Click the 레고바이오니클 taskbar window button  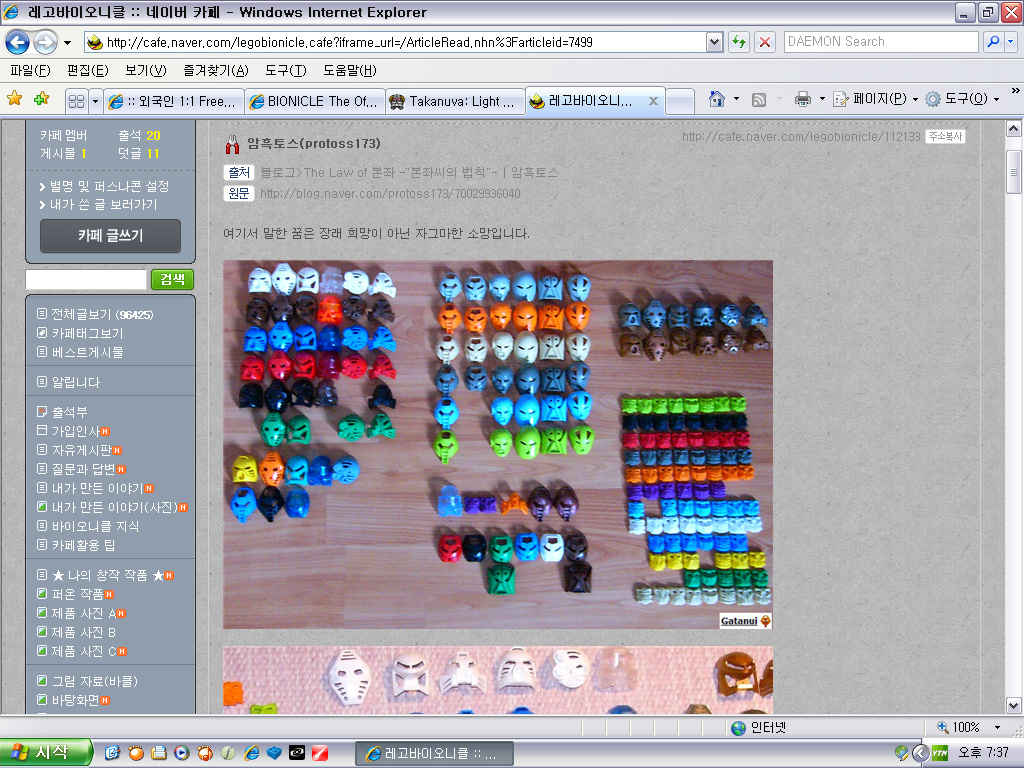434,754
